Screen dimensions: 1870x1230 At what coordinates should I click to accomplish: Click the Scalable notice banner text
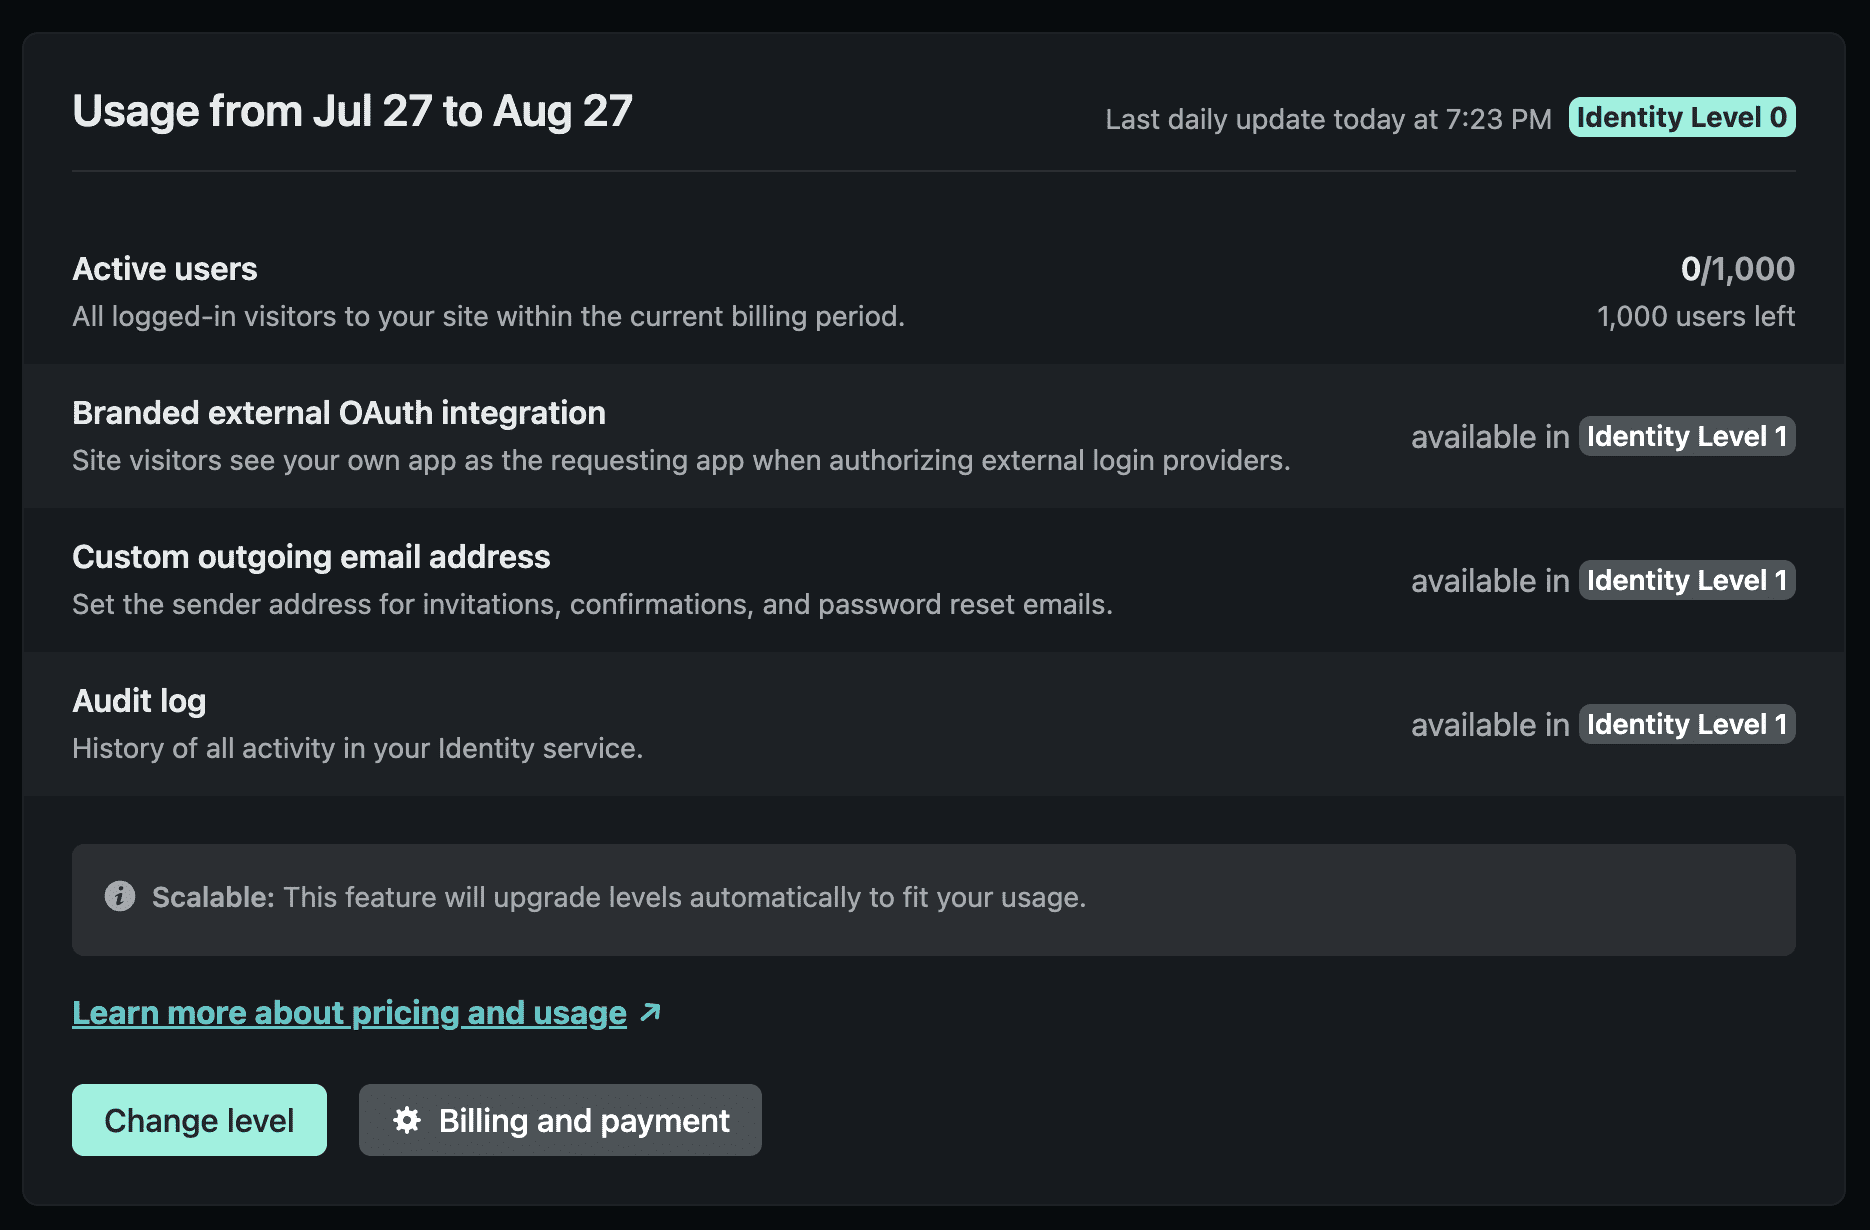[x=619, y=897]
